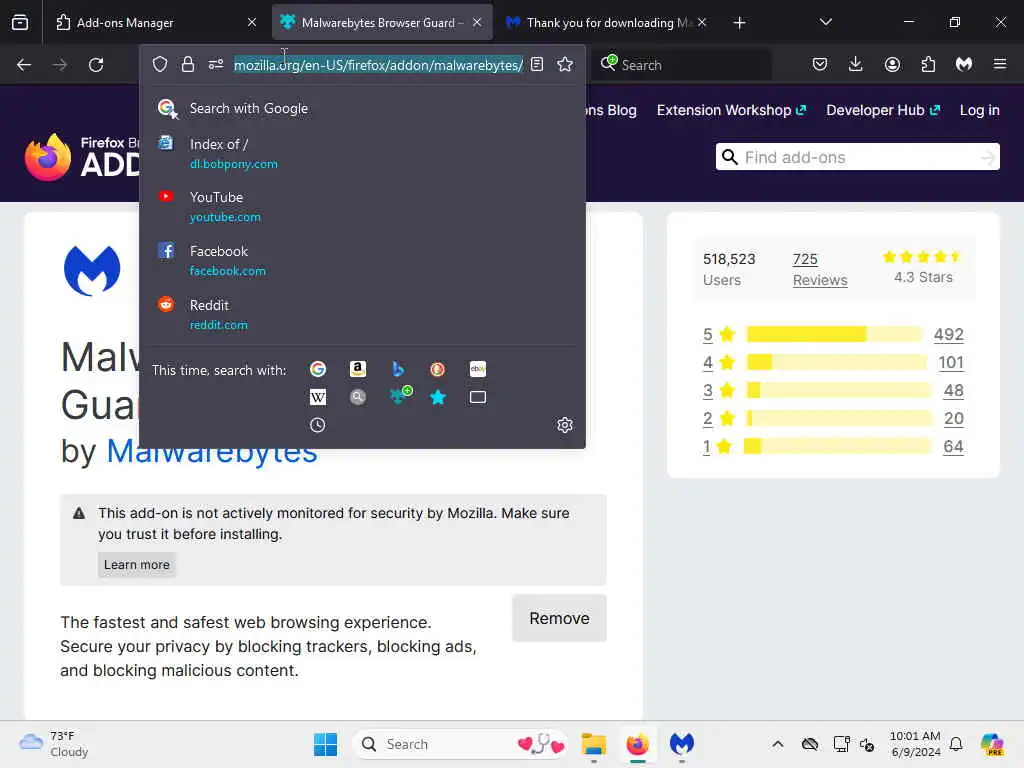Open the dl.bobpony.com Index suggestion
This screenshot has height=768, width=1024.
tap(362, 153)
